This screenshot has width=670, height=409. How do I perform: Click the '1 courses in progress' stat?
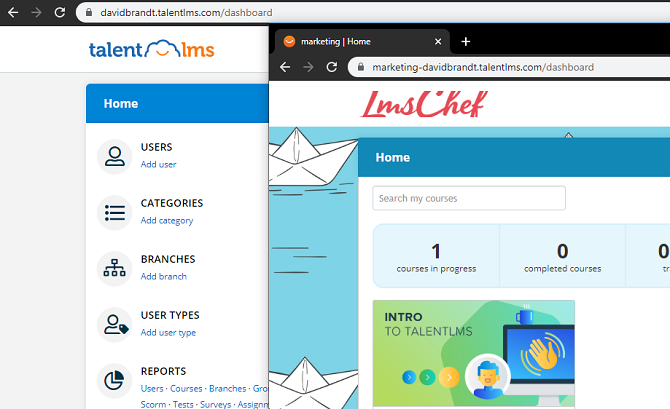click(x=436, y=256)
